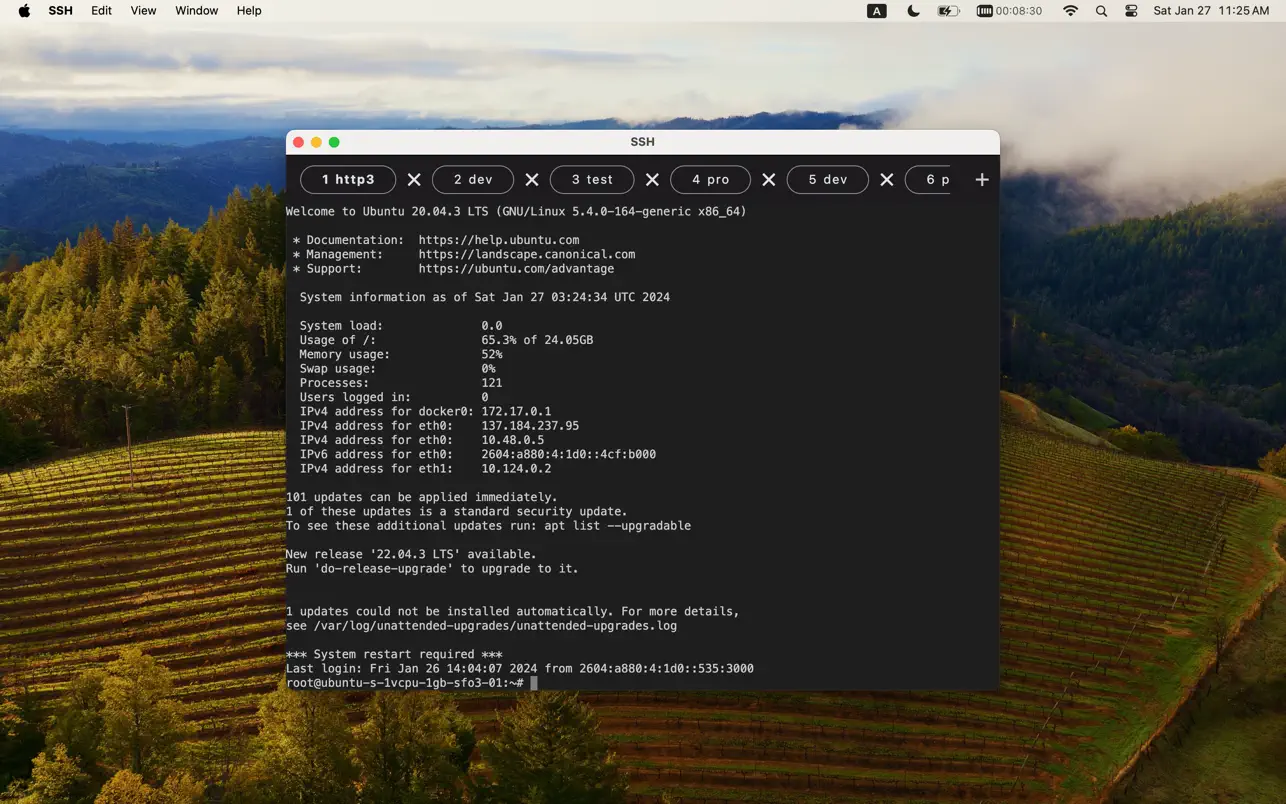Open the SSH application menu
The image size is (1286, 804).
[x=60, y=11]
